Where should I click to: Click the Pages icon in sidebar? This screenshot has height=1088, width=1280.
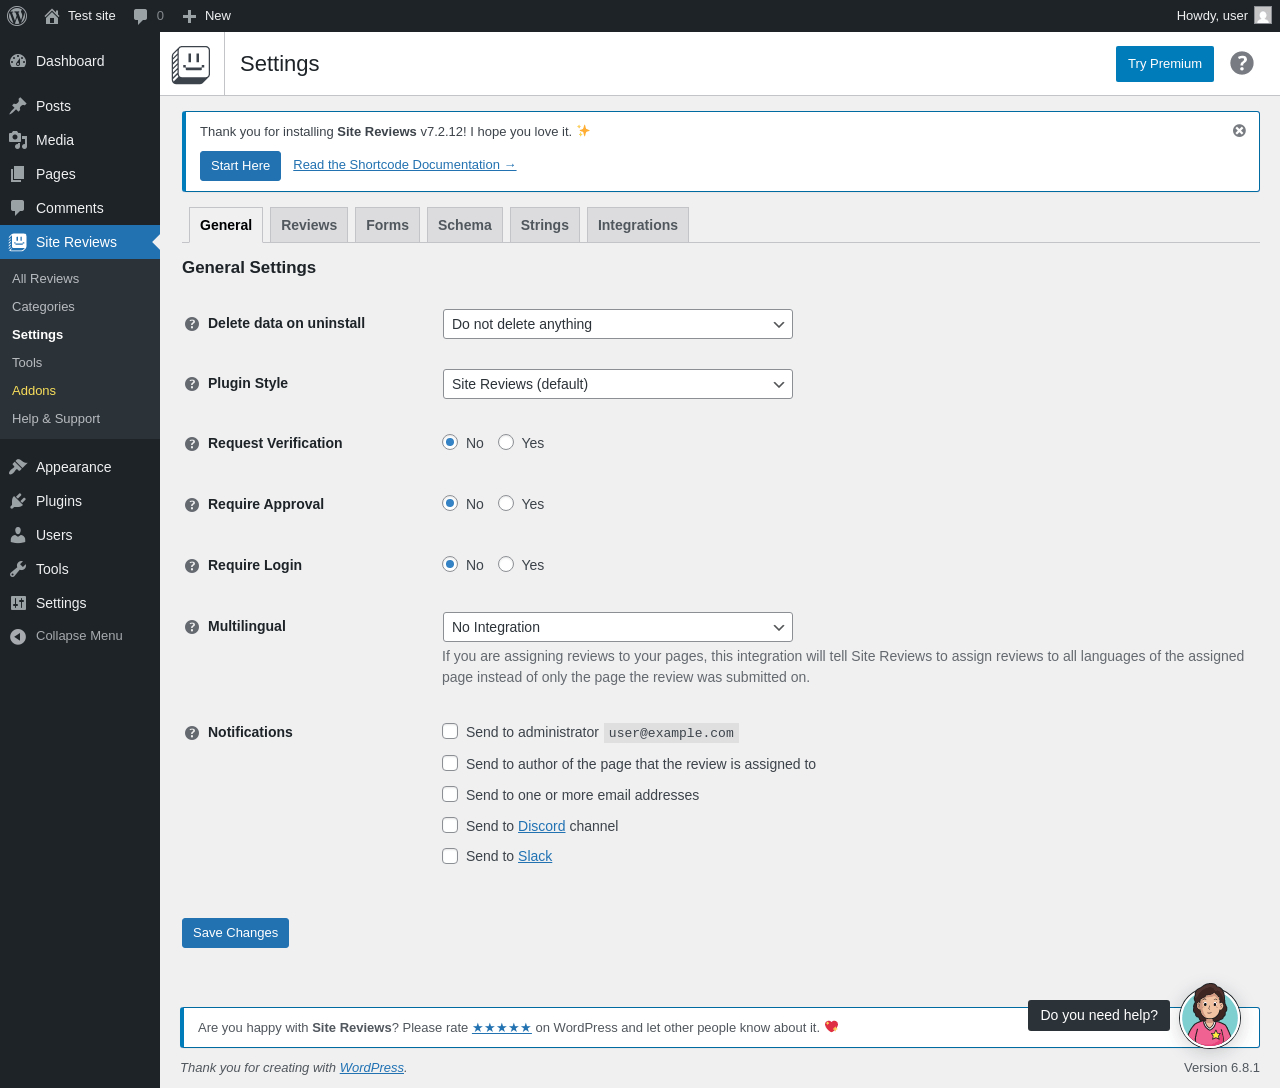coord(18,174)
